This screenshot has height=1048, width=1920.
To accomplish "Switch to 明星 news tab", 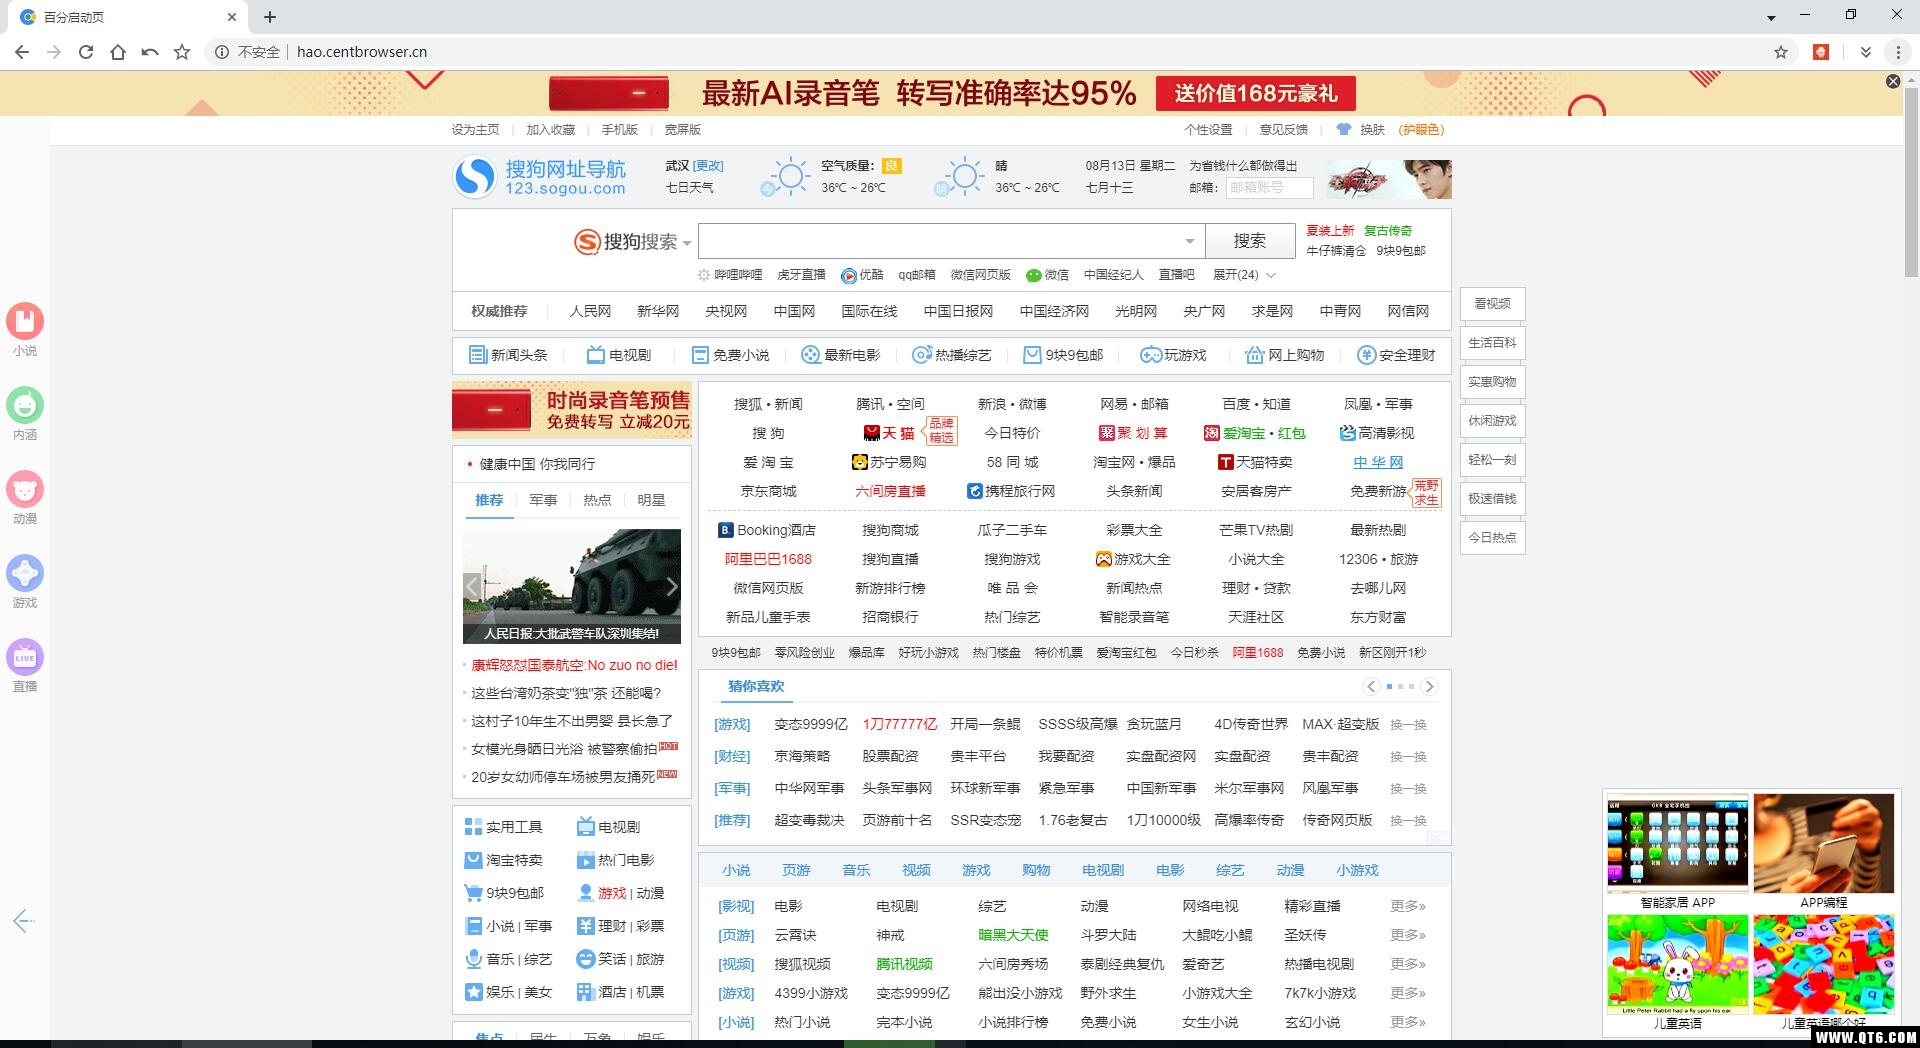I will coord(651,500).
